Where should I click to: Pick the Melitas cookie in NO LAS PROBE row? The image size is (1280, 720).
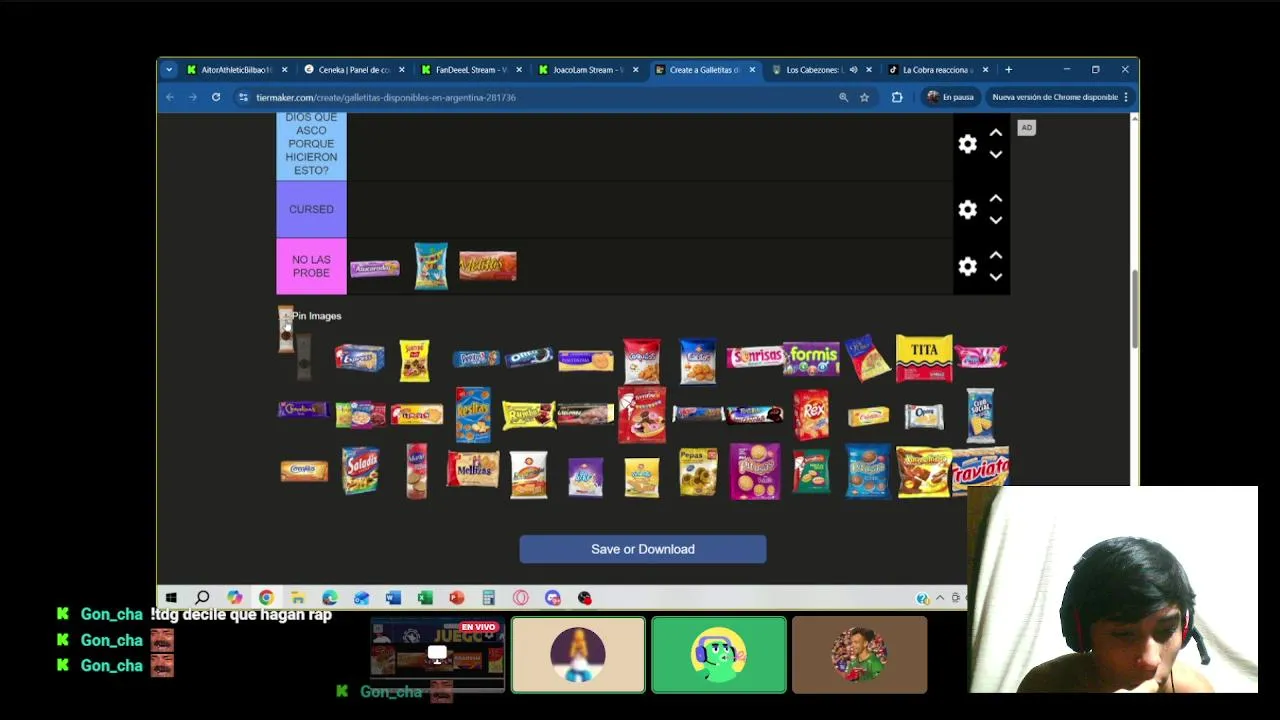coord(488,266)
